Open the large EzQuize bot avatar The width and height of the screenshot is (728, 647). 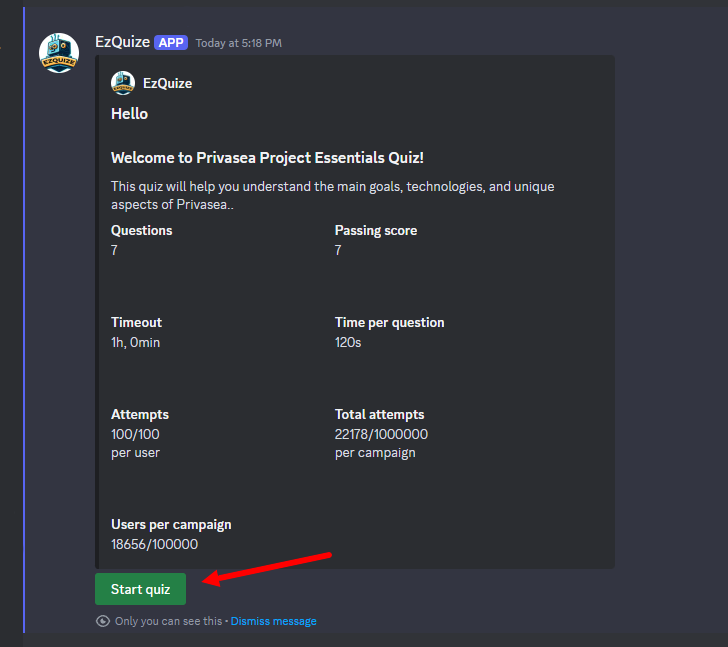point(59,53)
